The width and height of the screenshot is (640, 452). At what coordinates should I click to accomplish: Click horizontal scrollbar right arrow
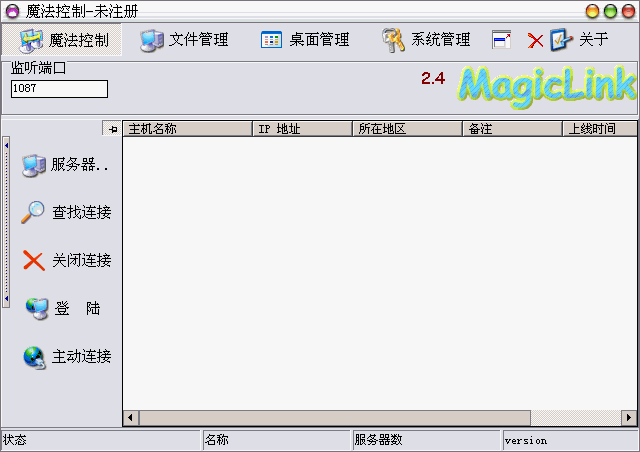[x=628, y=418]
